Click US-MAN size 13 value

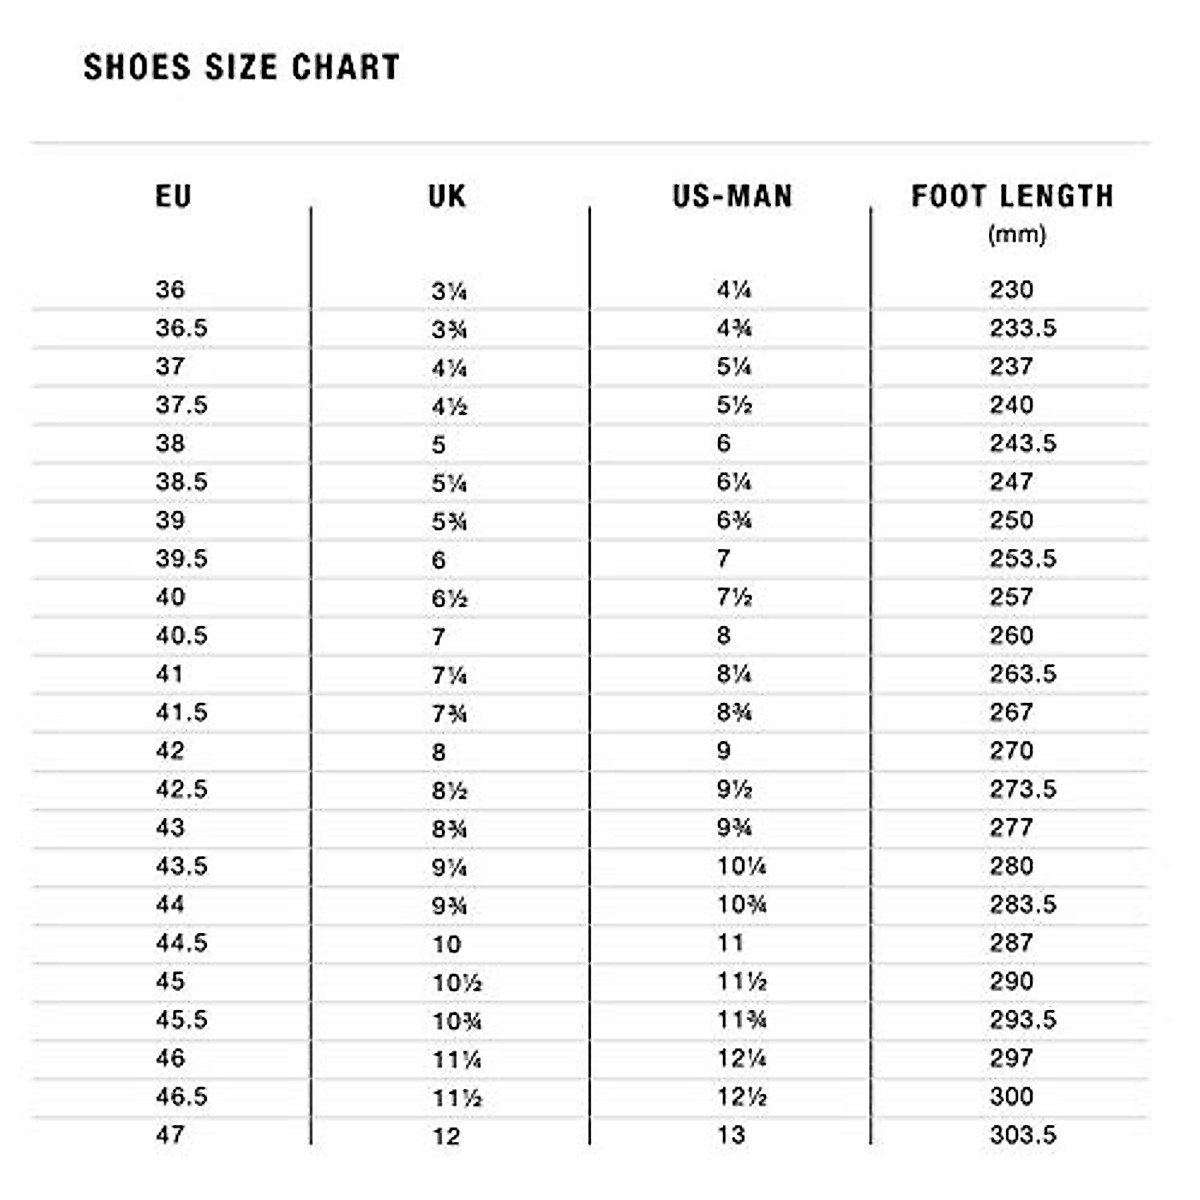[x=731, y=1135]
